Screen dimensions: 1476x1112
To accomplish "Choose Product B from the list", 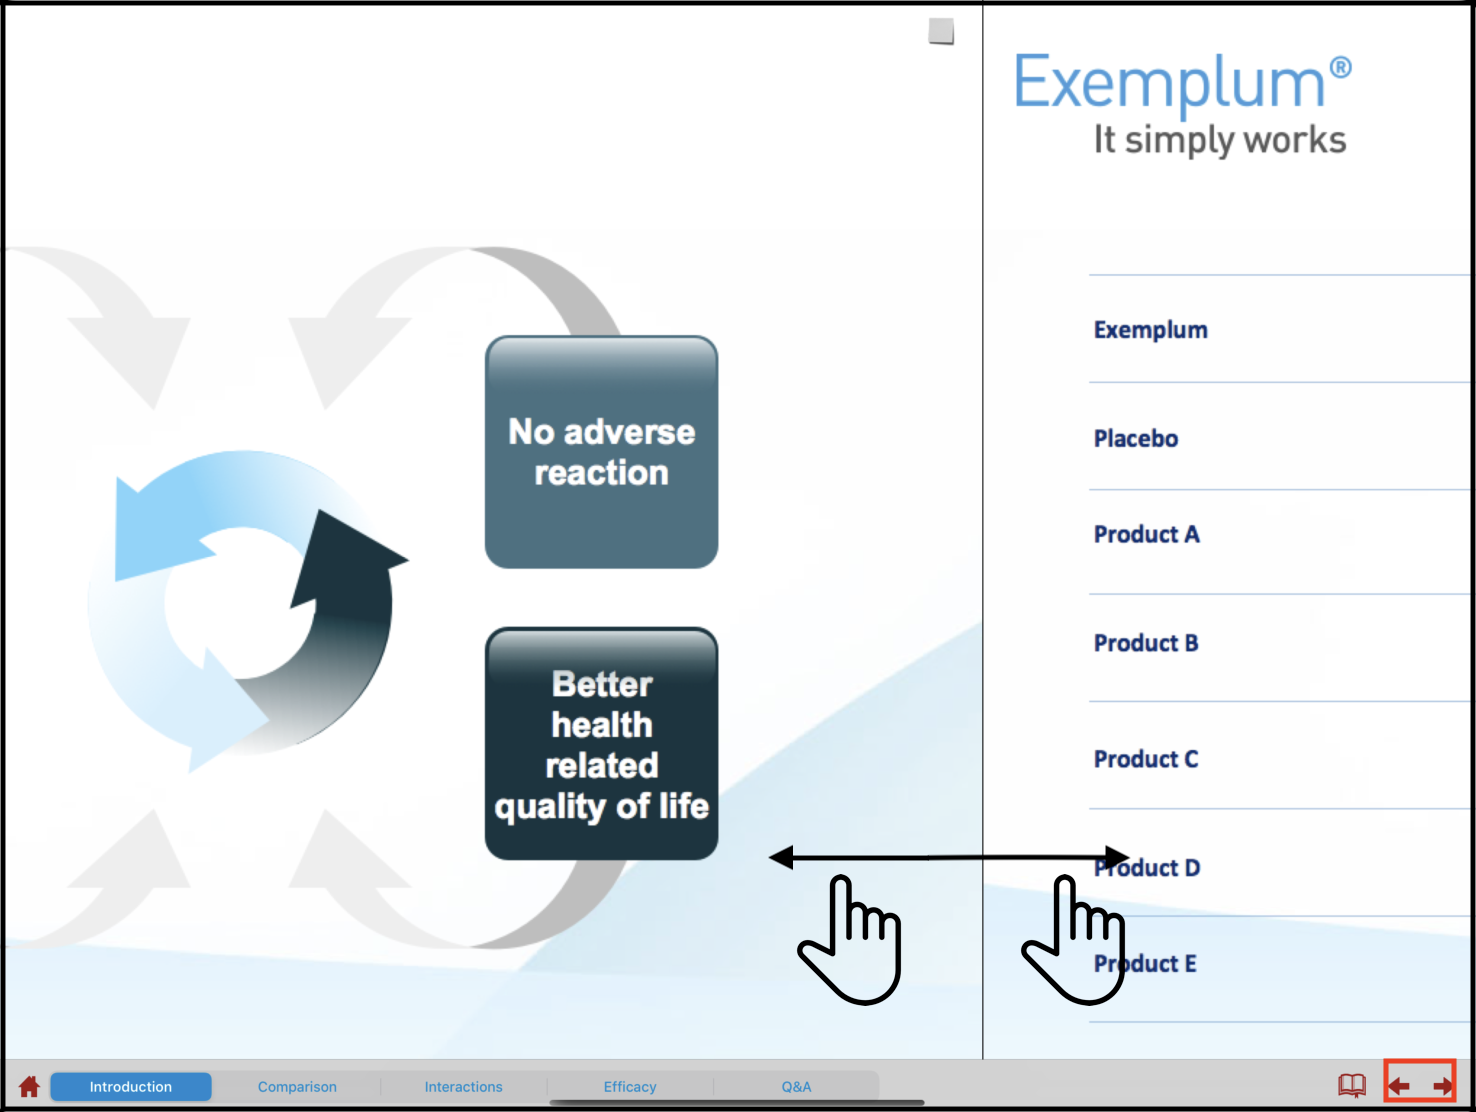I will (x=1146, y=643).
